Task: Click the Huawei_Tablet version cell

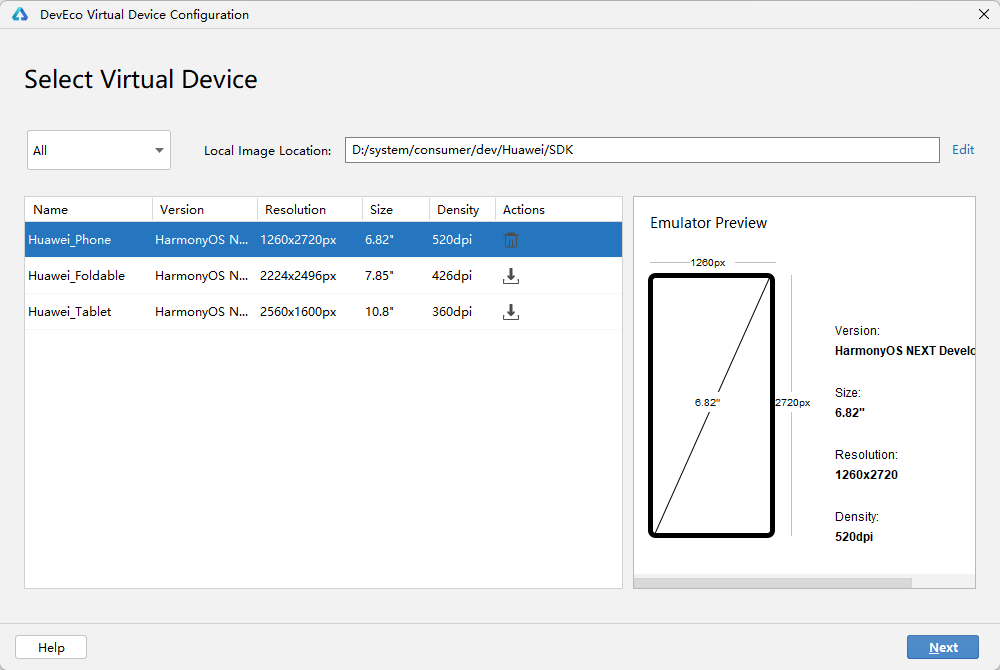Action: coord(202,312)
